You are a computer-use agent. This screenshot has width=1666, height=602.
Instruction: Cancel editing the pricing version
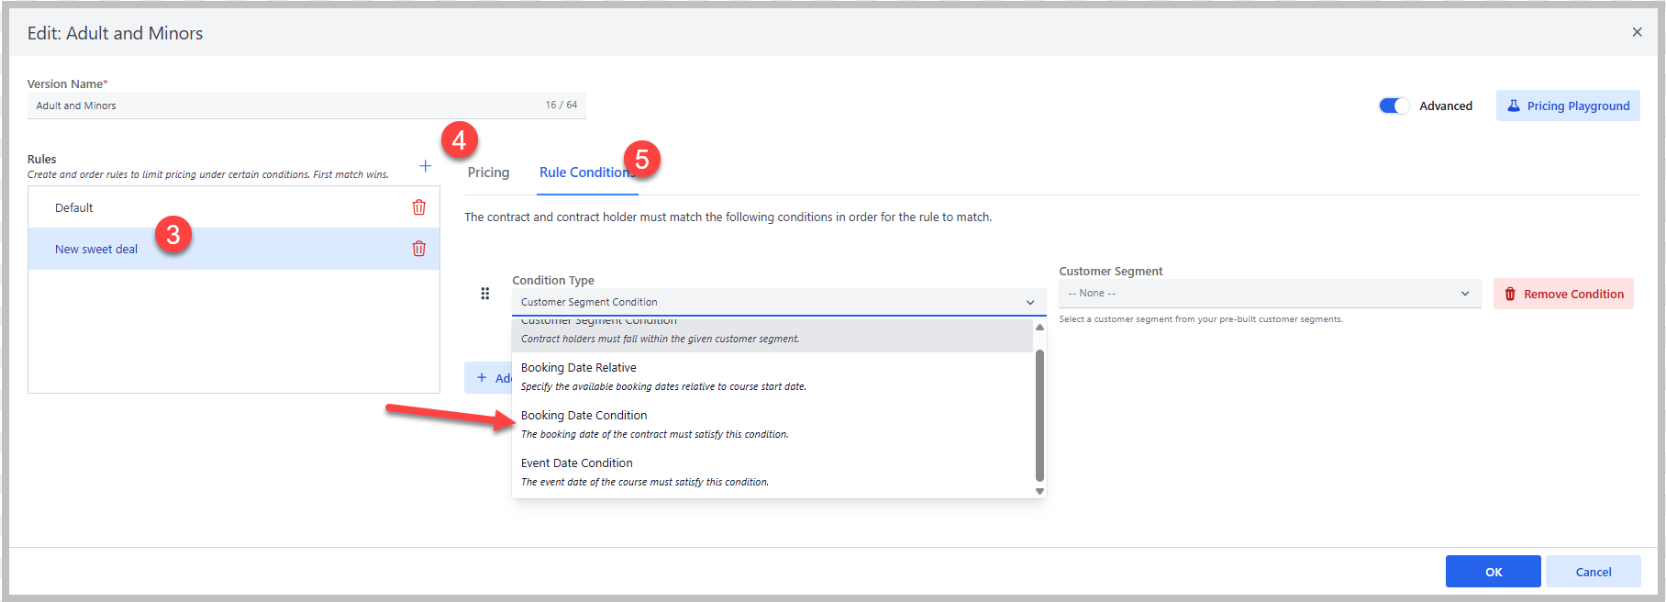pyautogui.click(x=1592, y=572)
